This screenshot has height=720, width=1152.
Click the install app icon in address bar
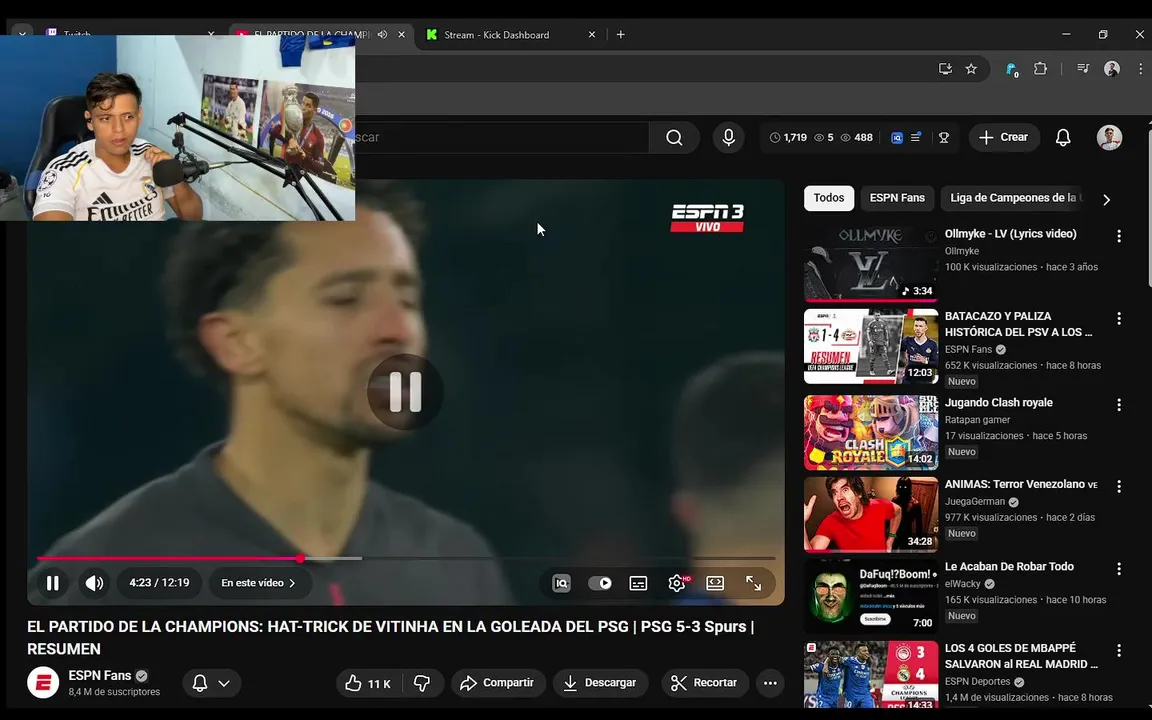(x=945, y=69)
